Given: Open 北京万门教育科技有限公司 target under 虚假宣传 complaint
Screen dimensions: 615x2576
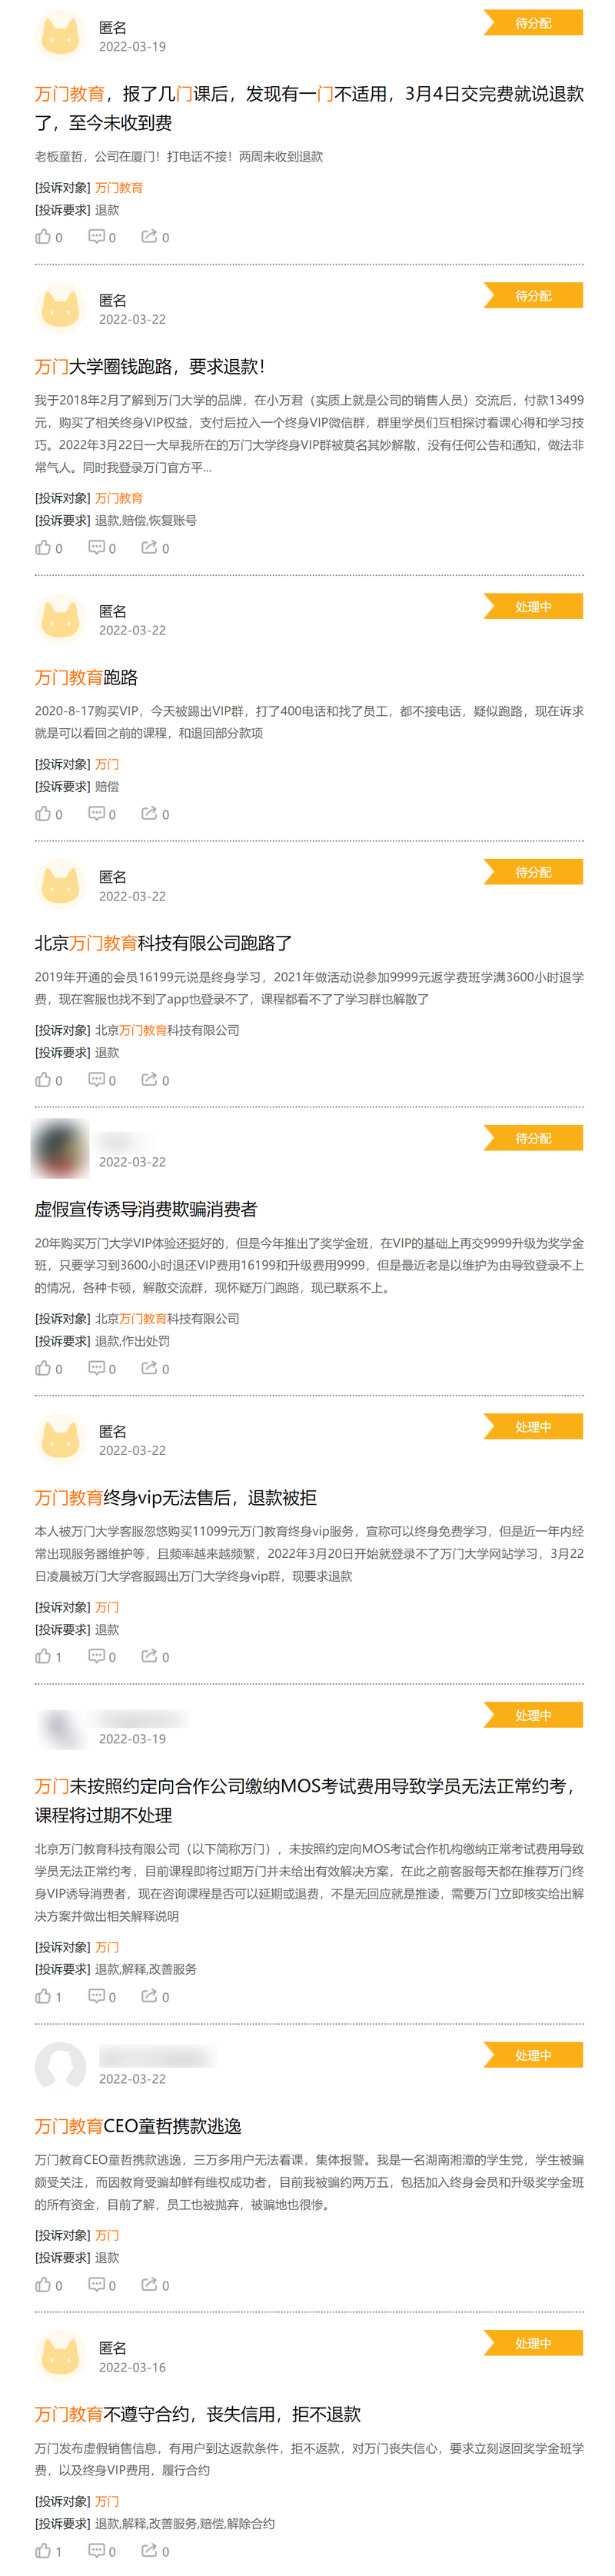Looking at the screenshot, I should click(x=167, y=1319).
